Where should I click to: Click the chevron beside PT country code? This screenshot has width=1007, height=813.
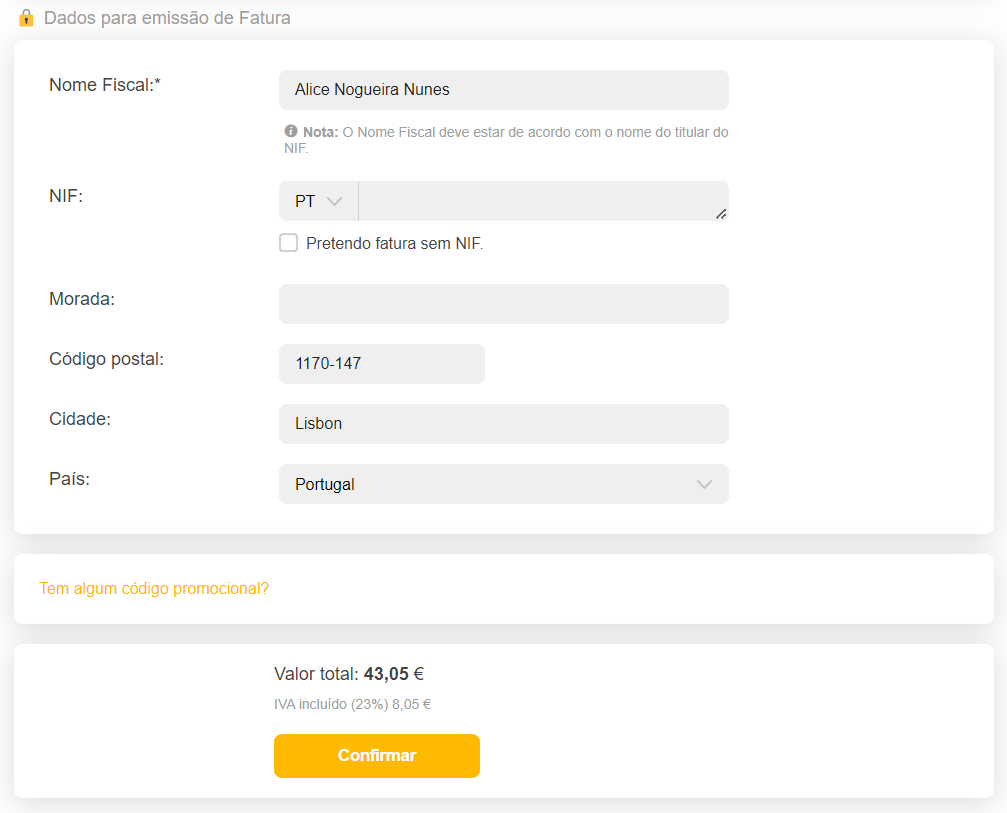click(x=334, y=201)
